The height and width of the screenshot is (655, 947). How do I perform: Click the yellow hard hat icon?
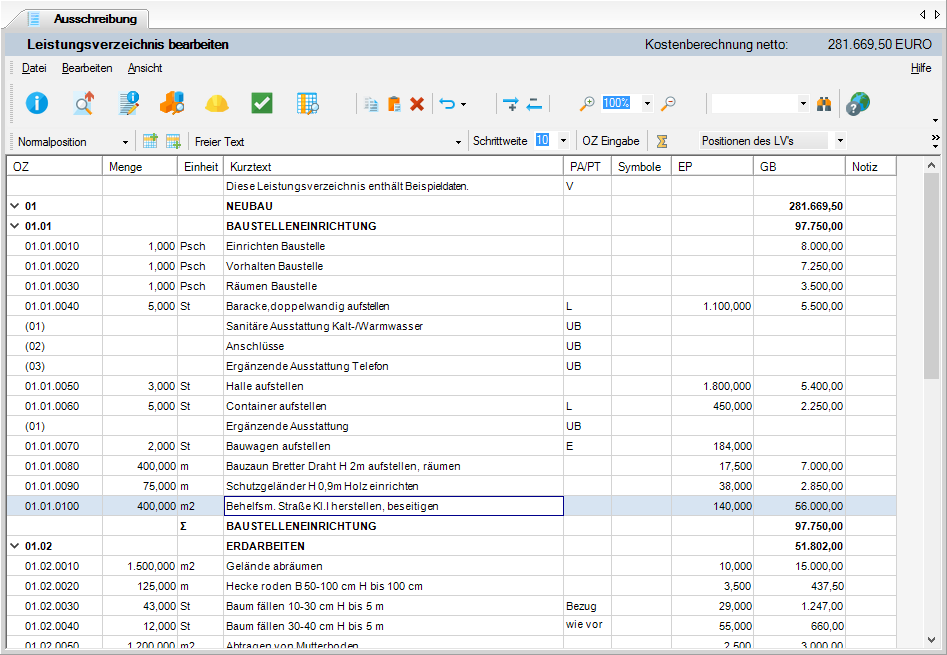[x=217, y=104]
